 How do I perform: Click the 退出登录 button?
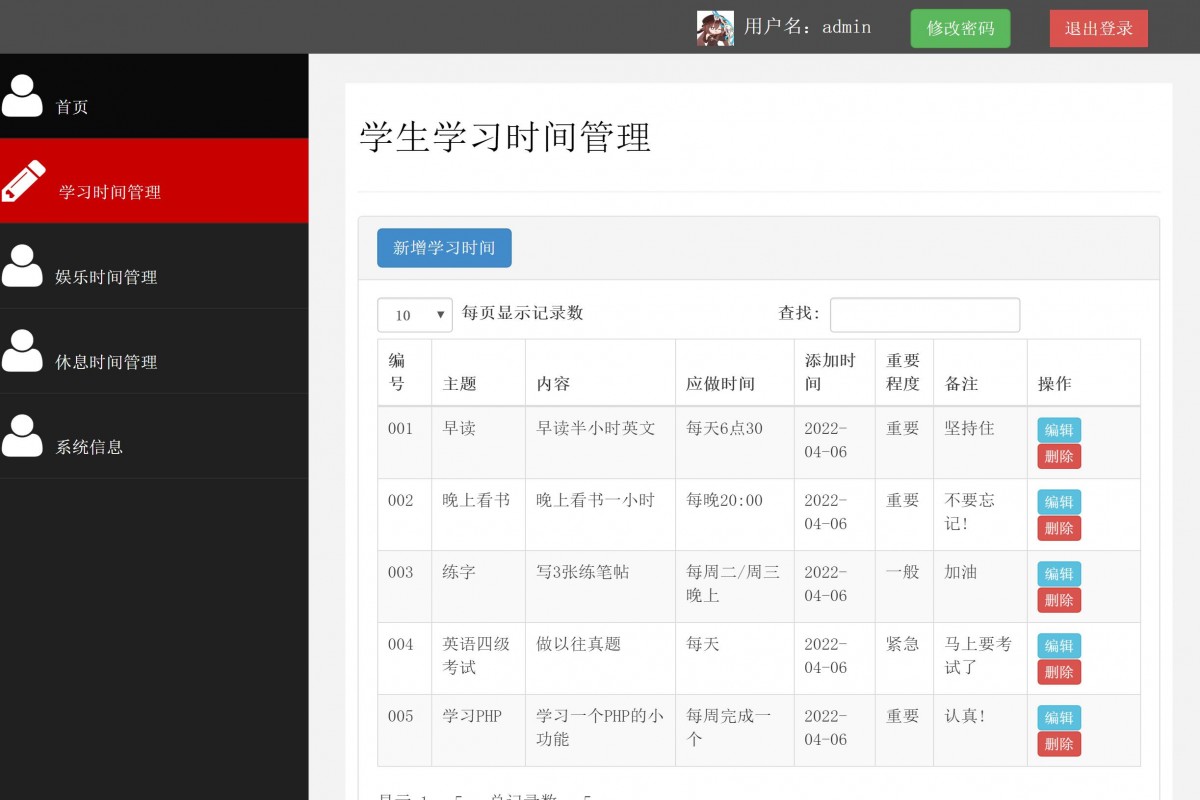pyautogui.click(x=1098, y=28)
